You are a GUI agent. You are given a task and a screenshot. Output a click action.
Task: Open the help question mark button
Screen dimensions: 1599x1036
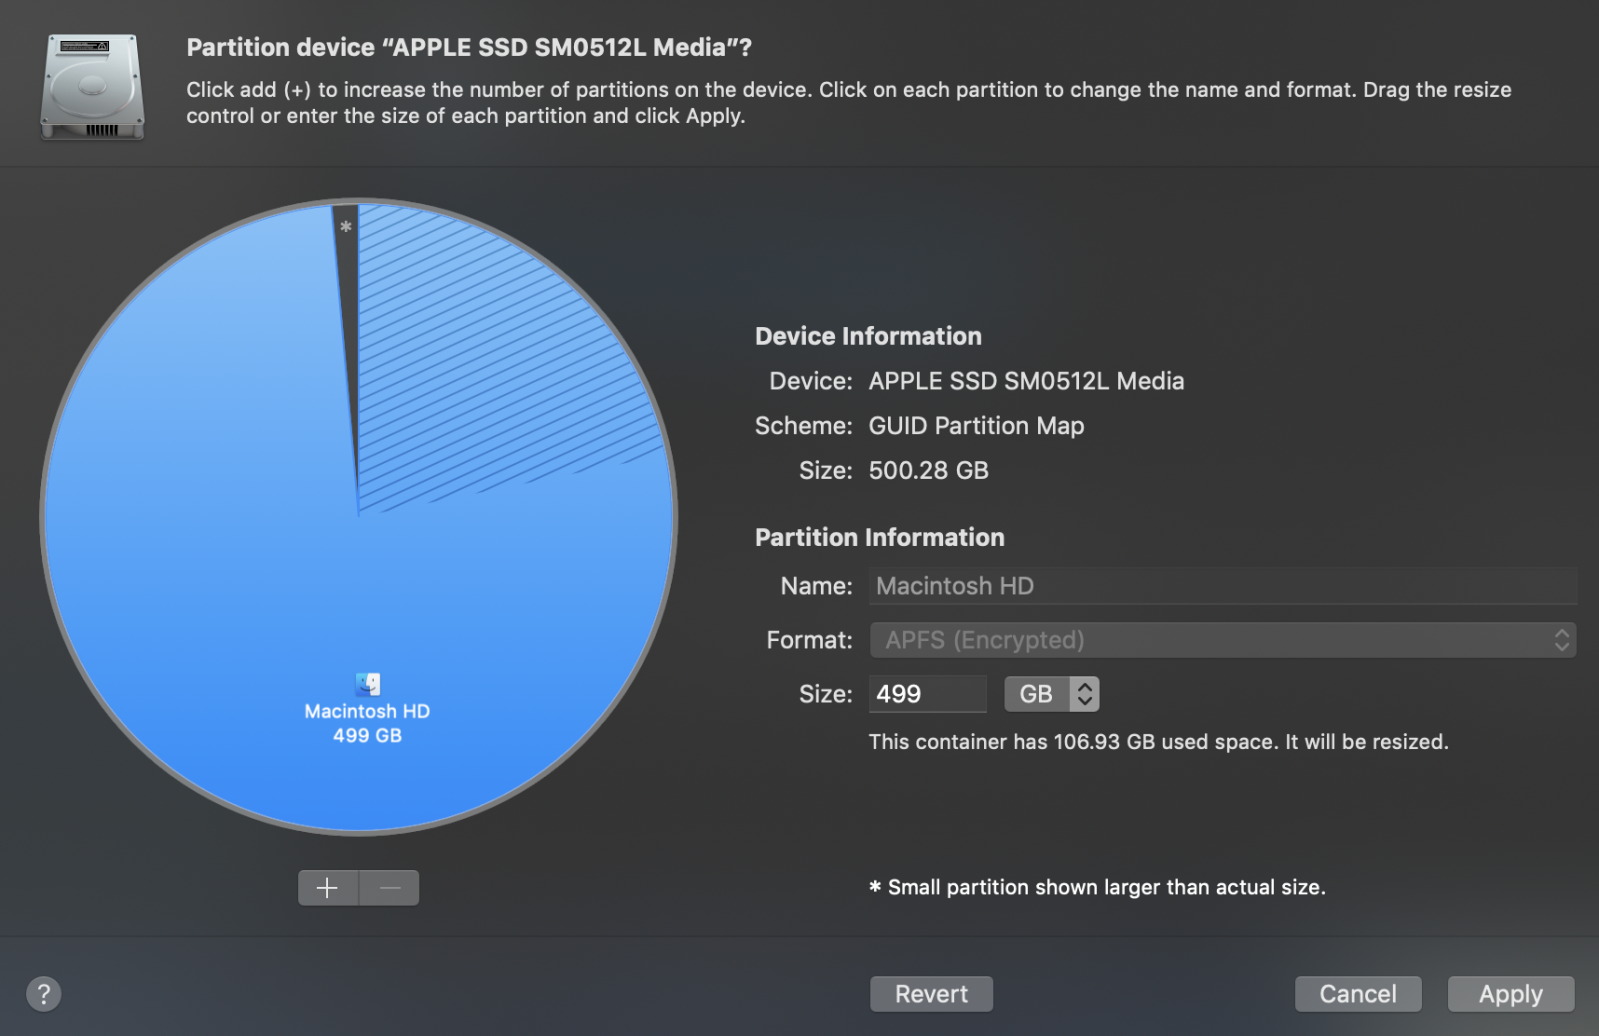tap(43, 994)
